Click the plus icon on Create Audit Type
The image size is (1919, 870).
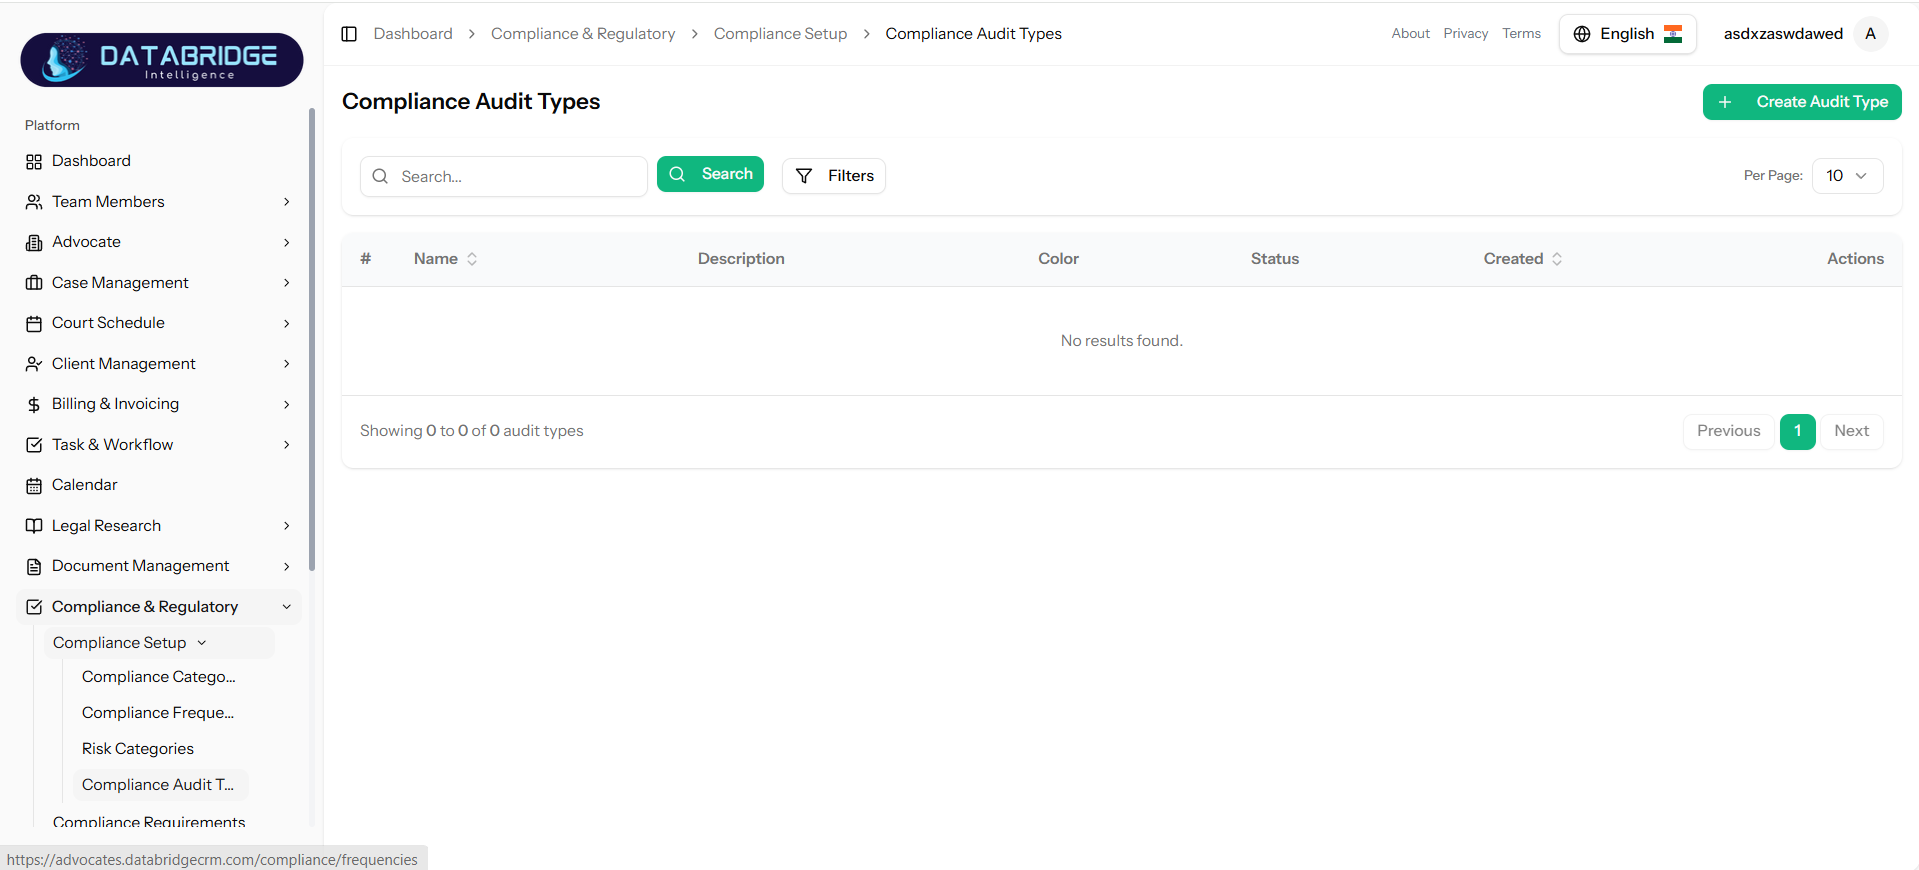[x=1725, y=102]
